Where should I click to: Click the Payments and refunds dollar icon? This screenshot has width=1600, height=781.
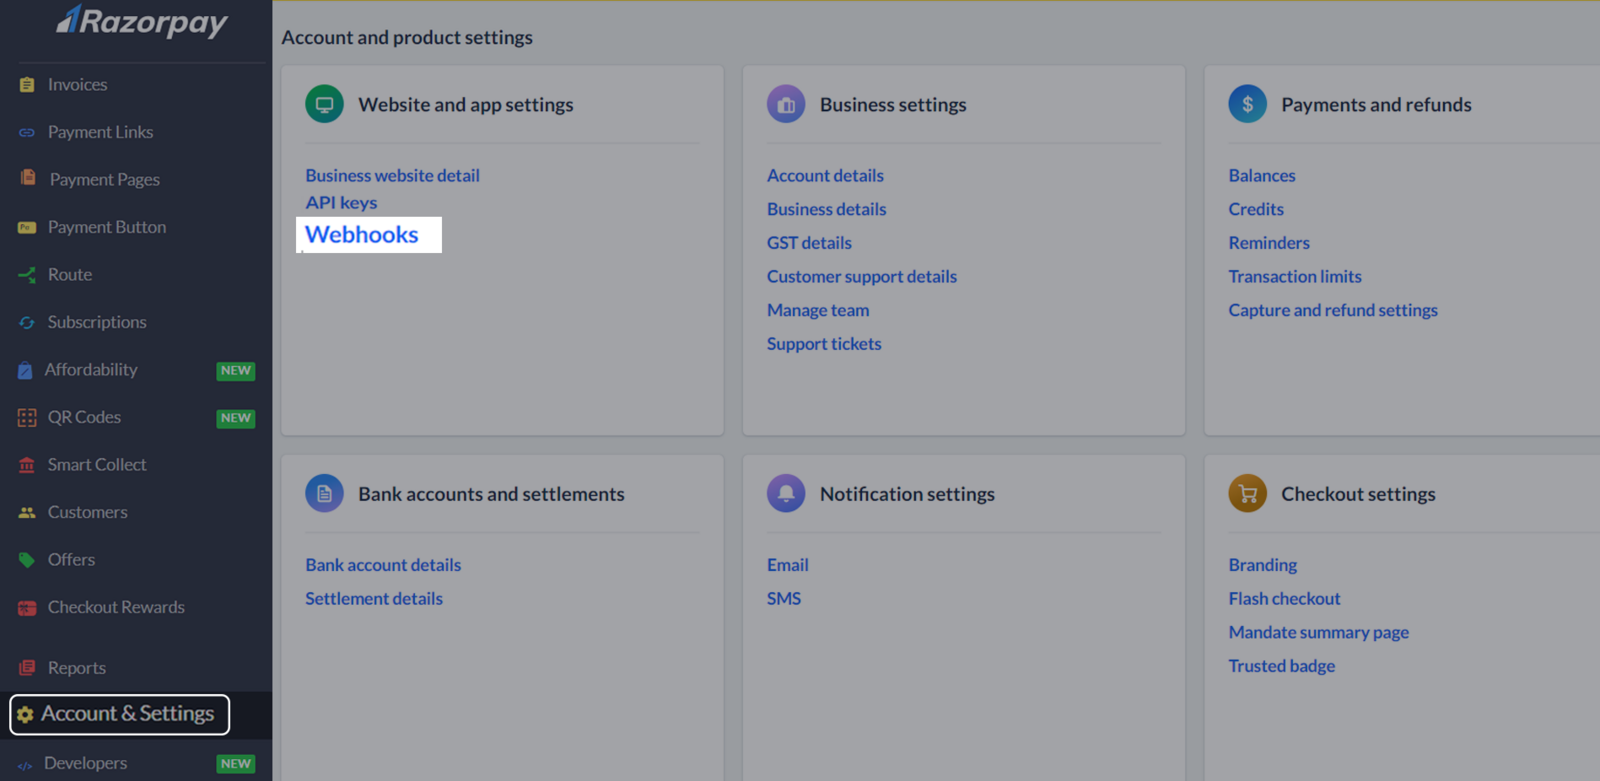point(1248,104)
